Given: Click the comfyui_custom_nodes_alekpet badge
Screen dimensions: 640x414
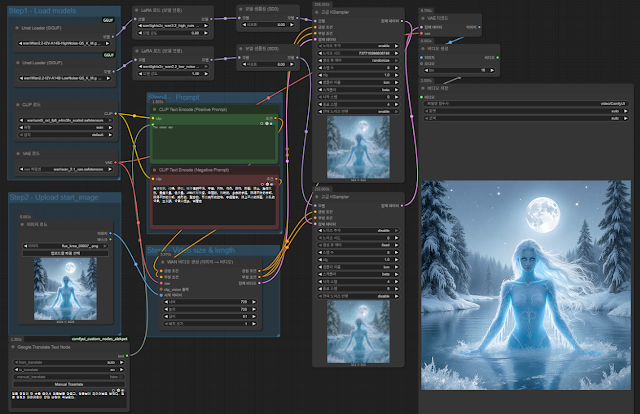Looking at the screenshot, I should pos(99,339).
